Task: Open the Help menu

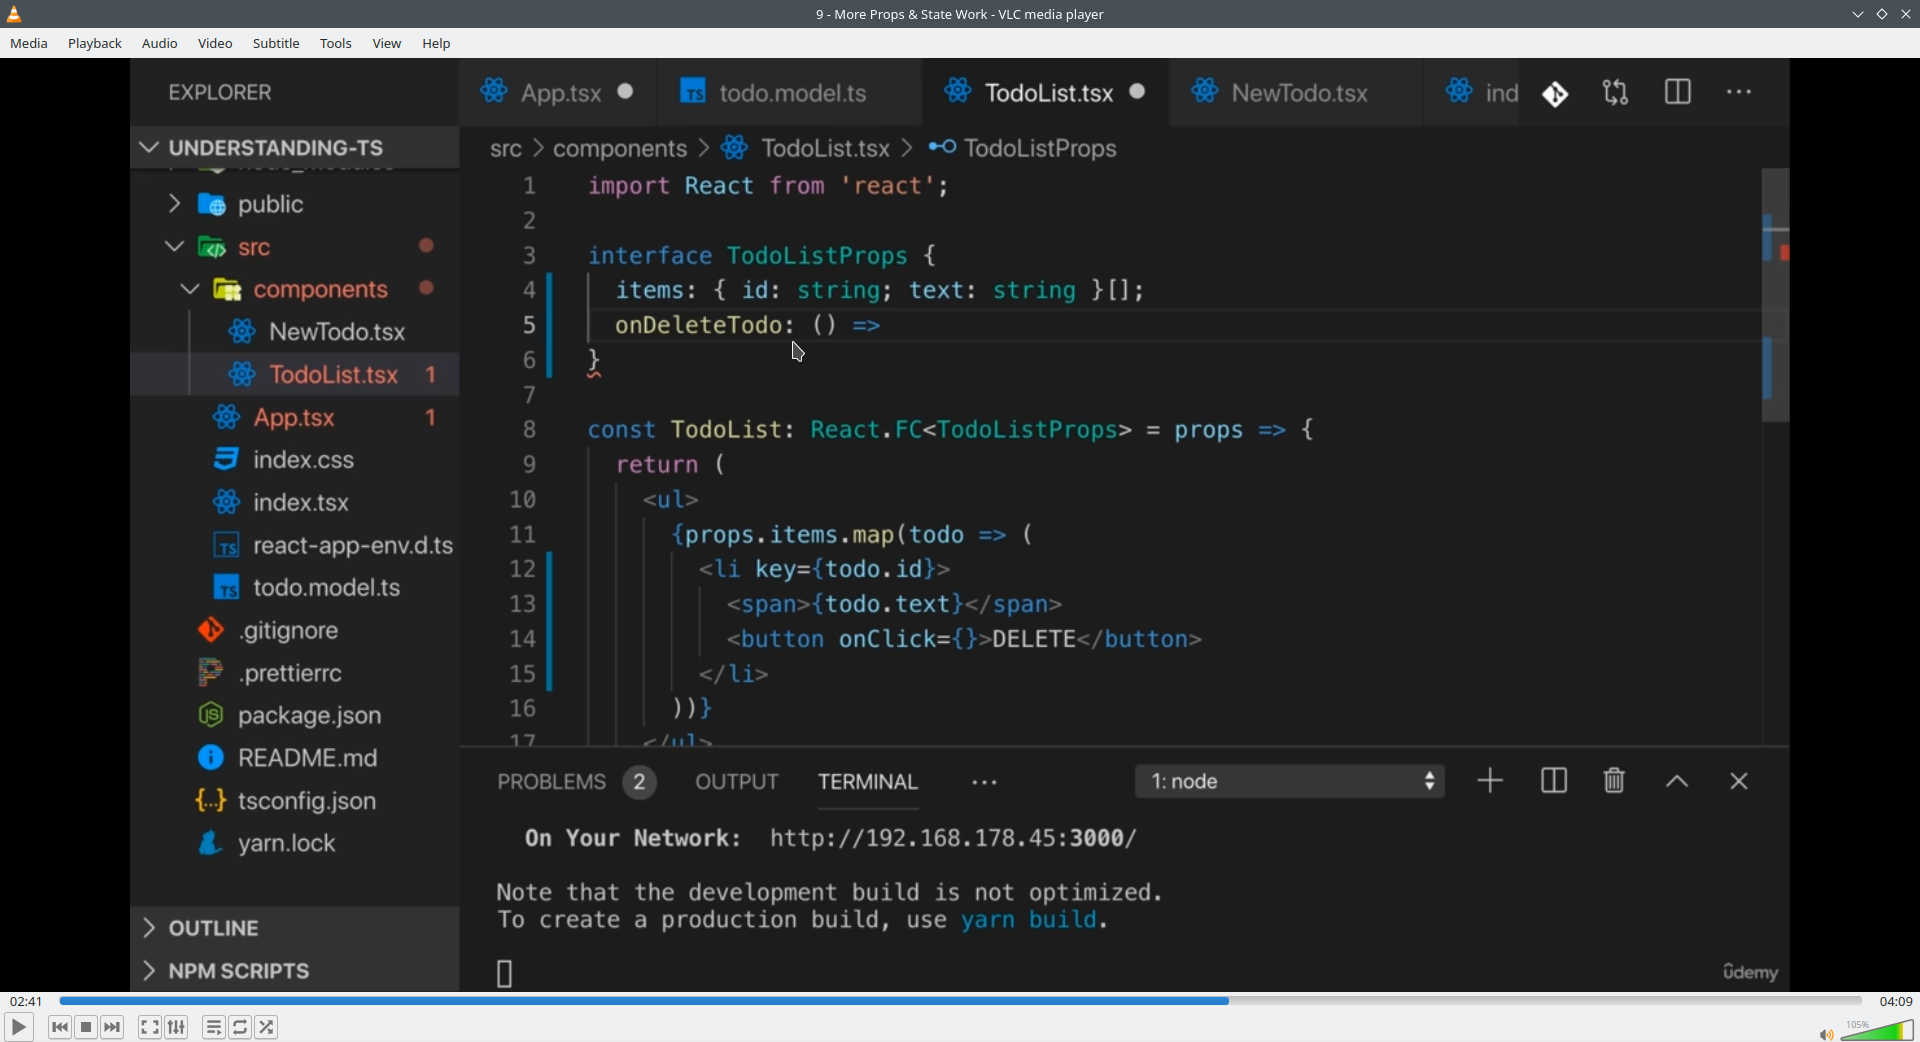Action: click(x=436, y=43)
